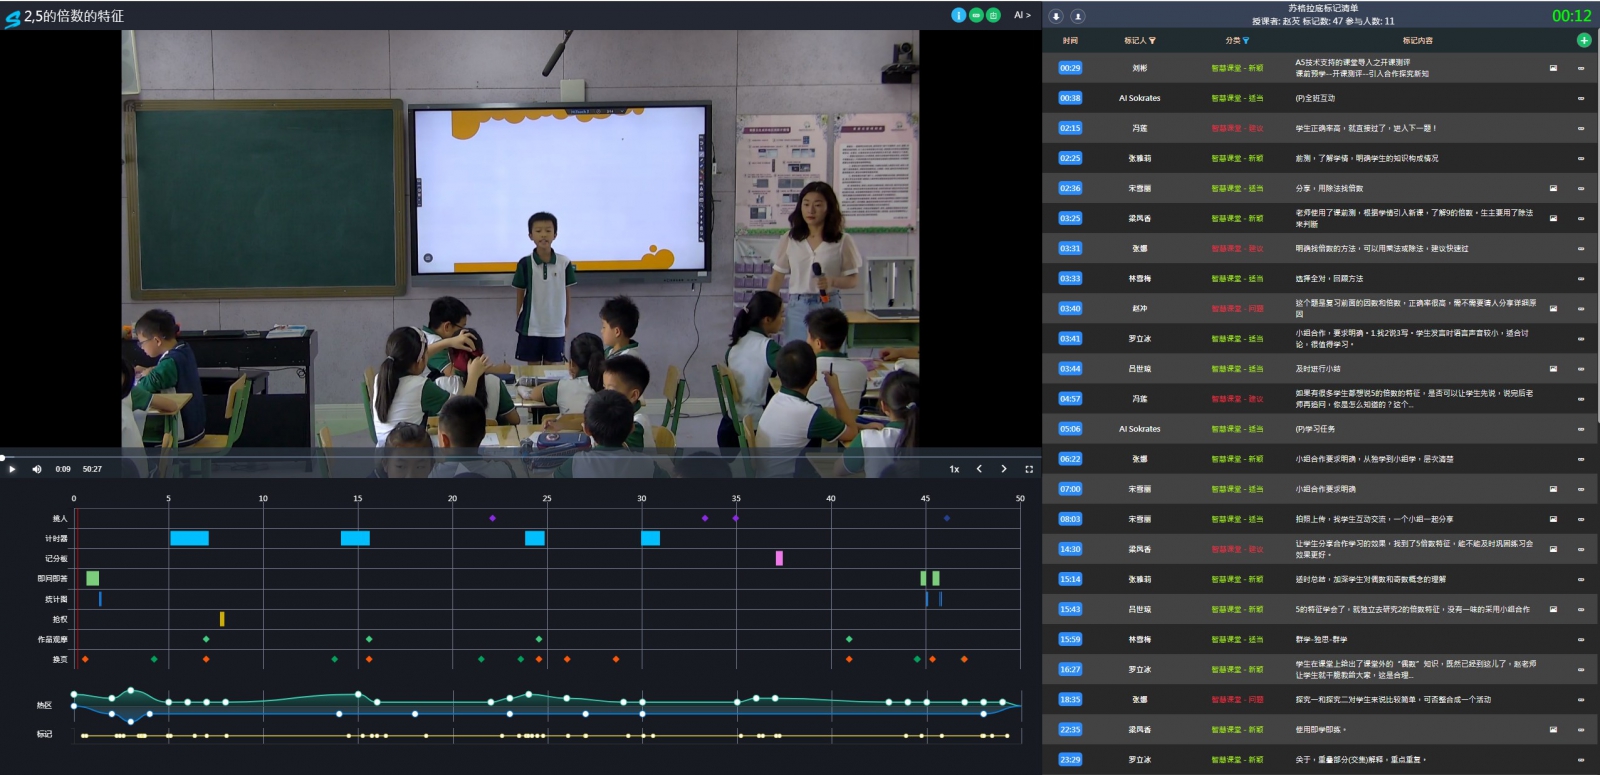
Task: Click the green plus add-marker button
Action: click(x=1584, y=40)
